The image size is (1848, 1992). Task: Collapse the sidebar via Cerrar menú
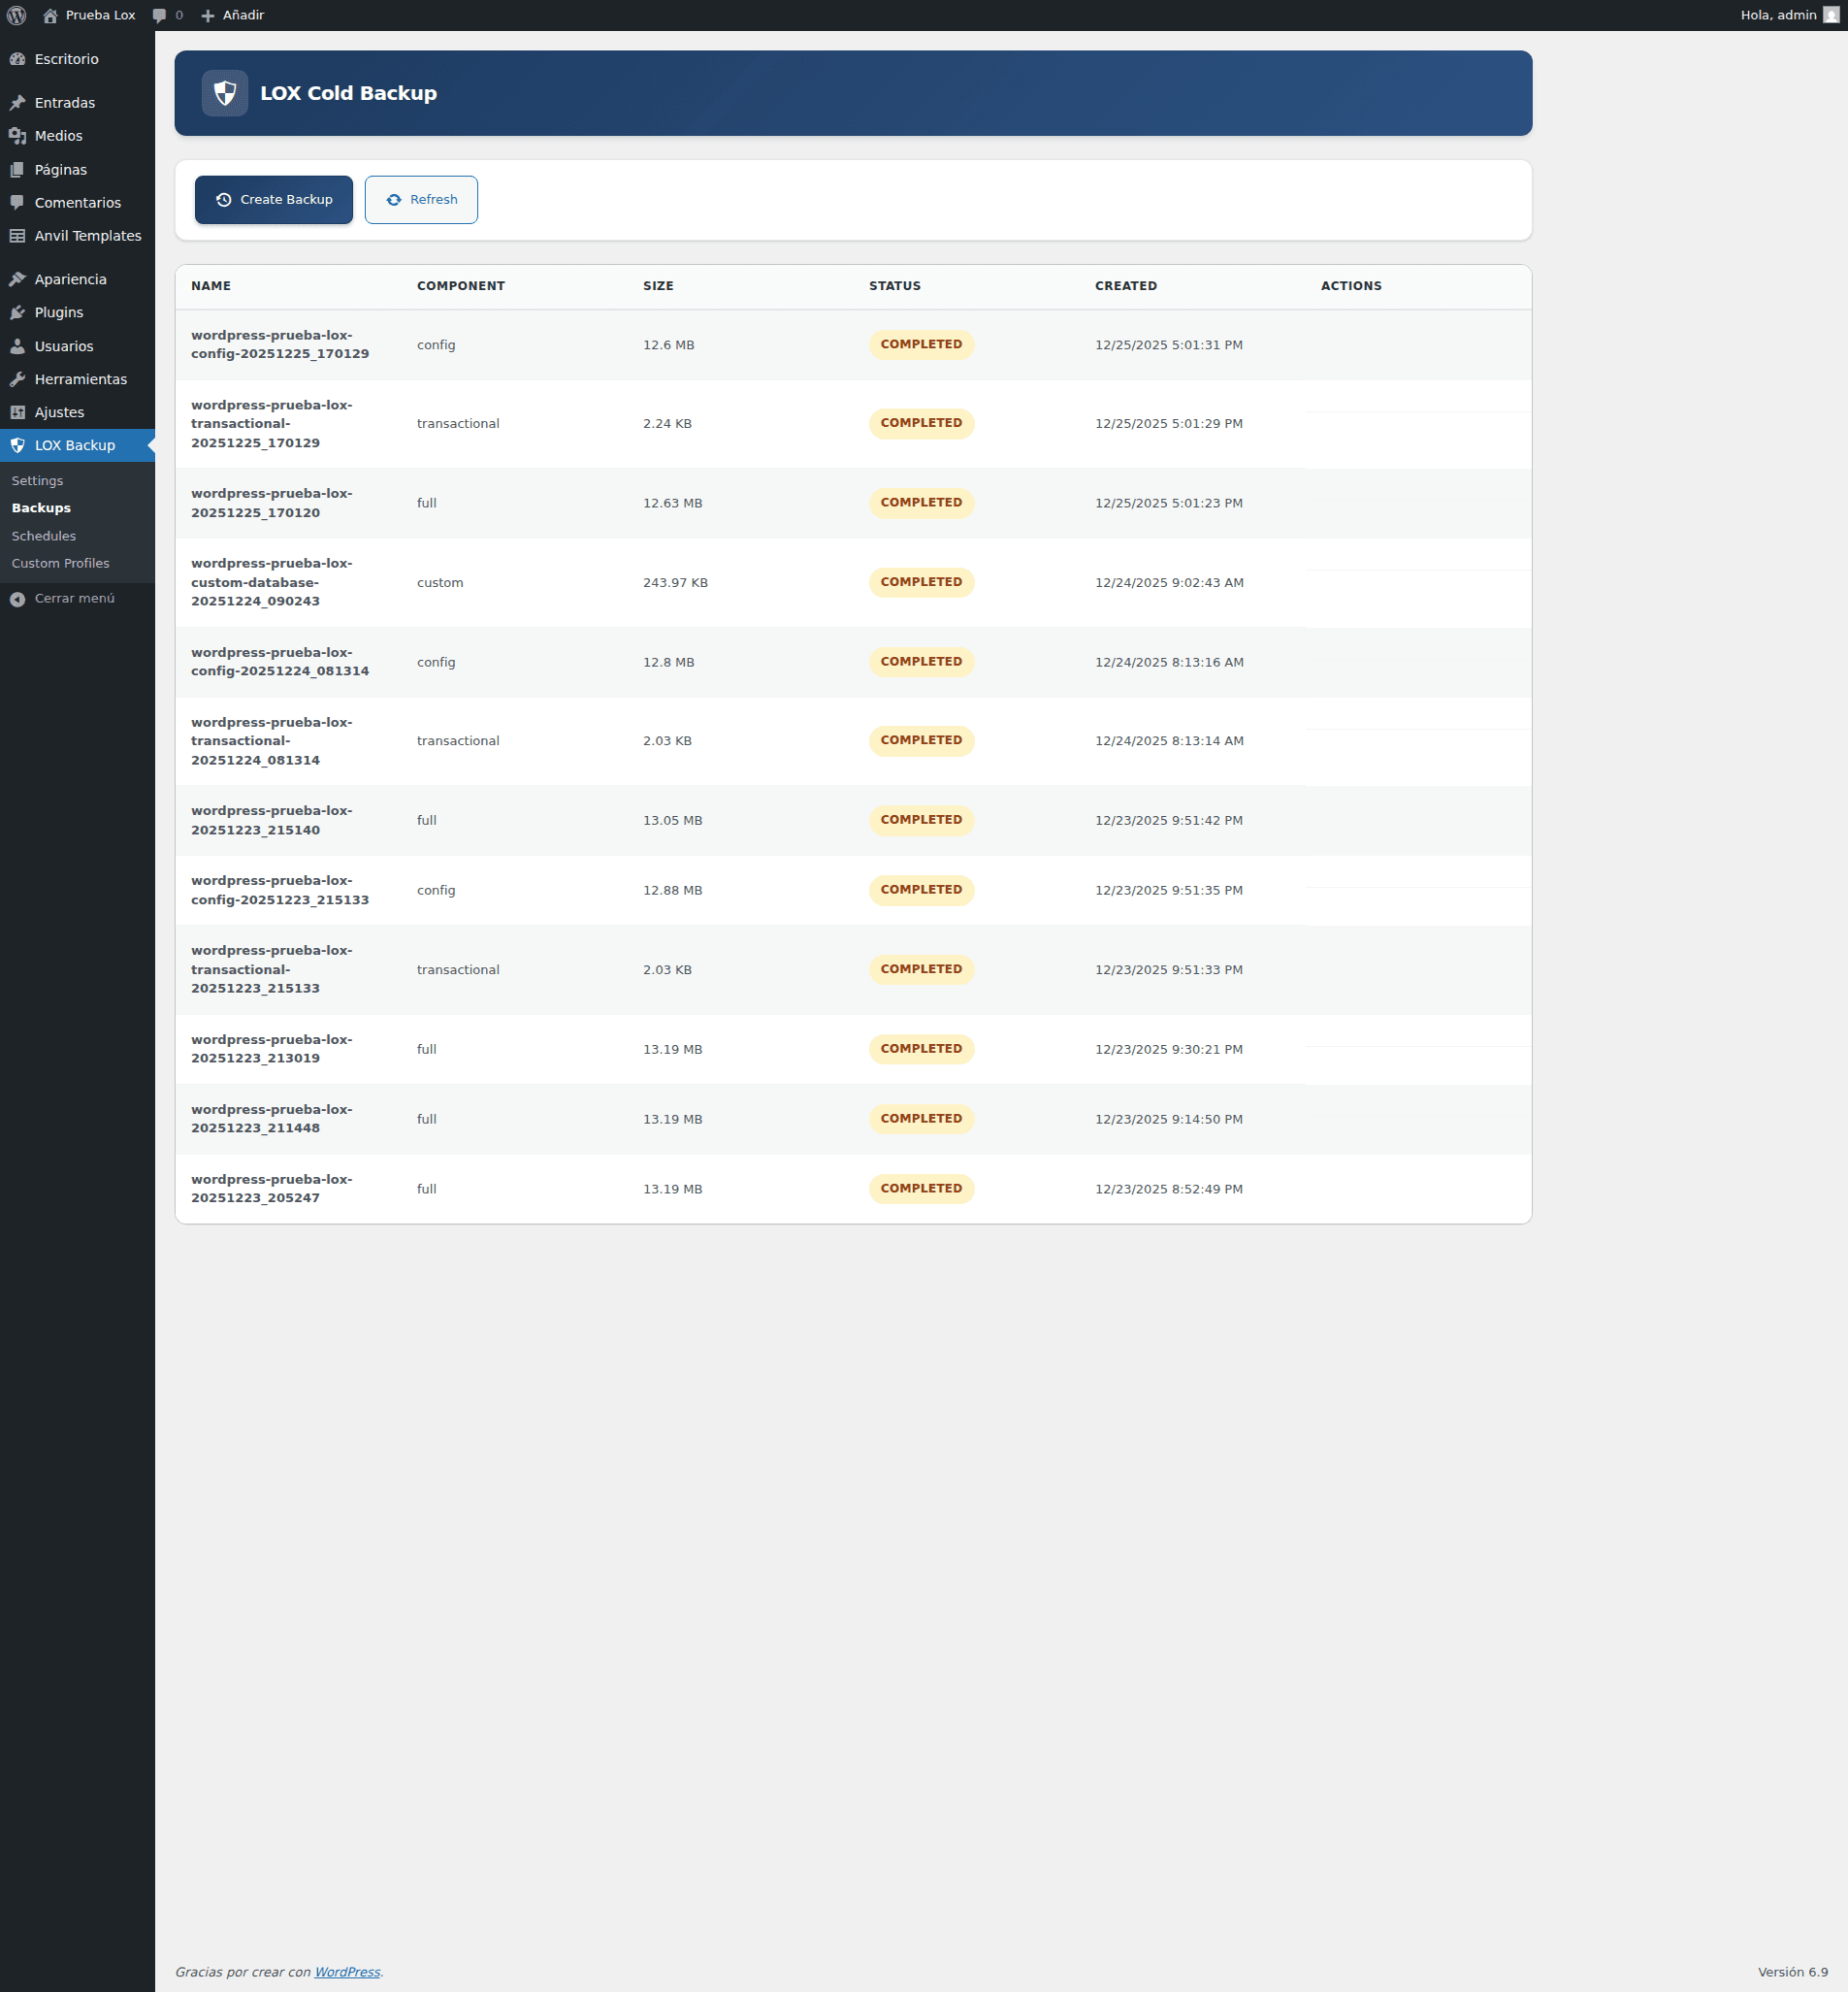[64, 598]
